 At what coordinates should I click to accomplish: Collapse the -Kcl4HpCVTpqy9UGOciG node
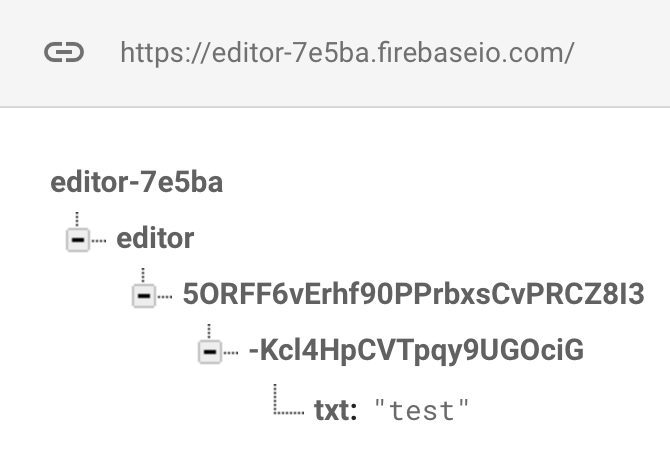[x=210, y=352]
